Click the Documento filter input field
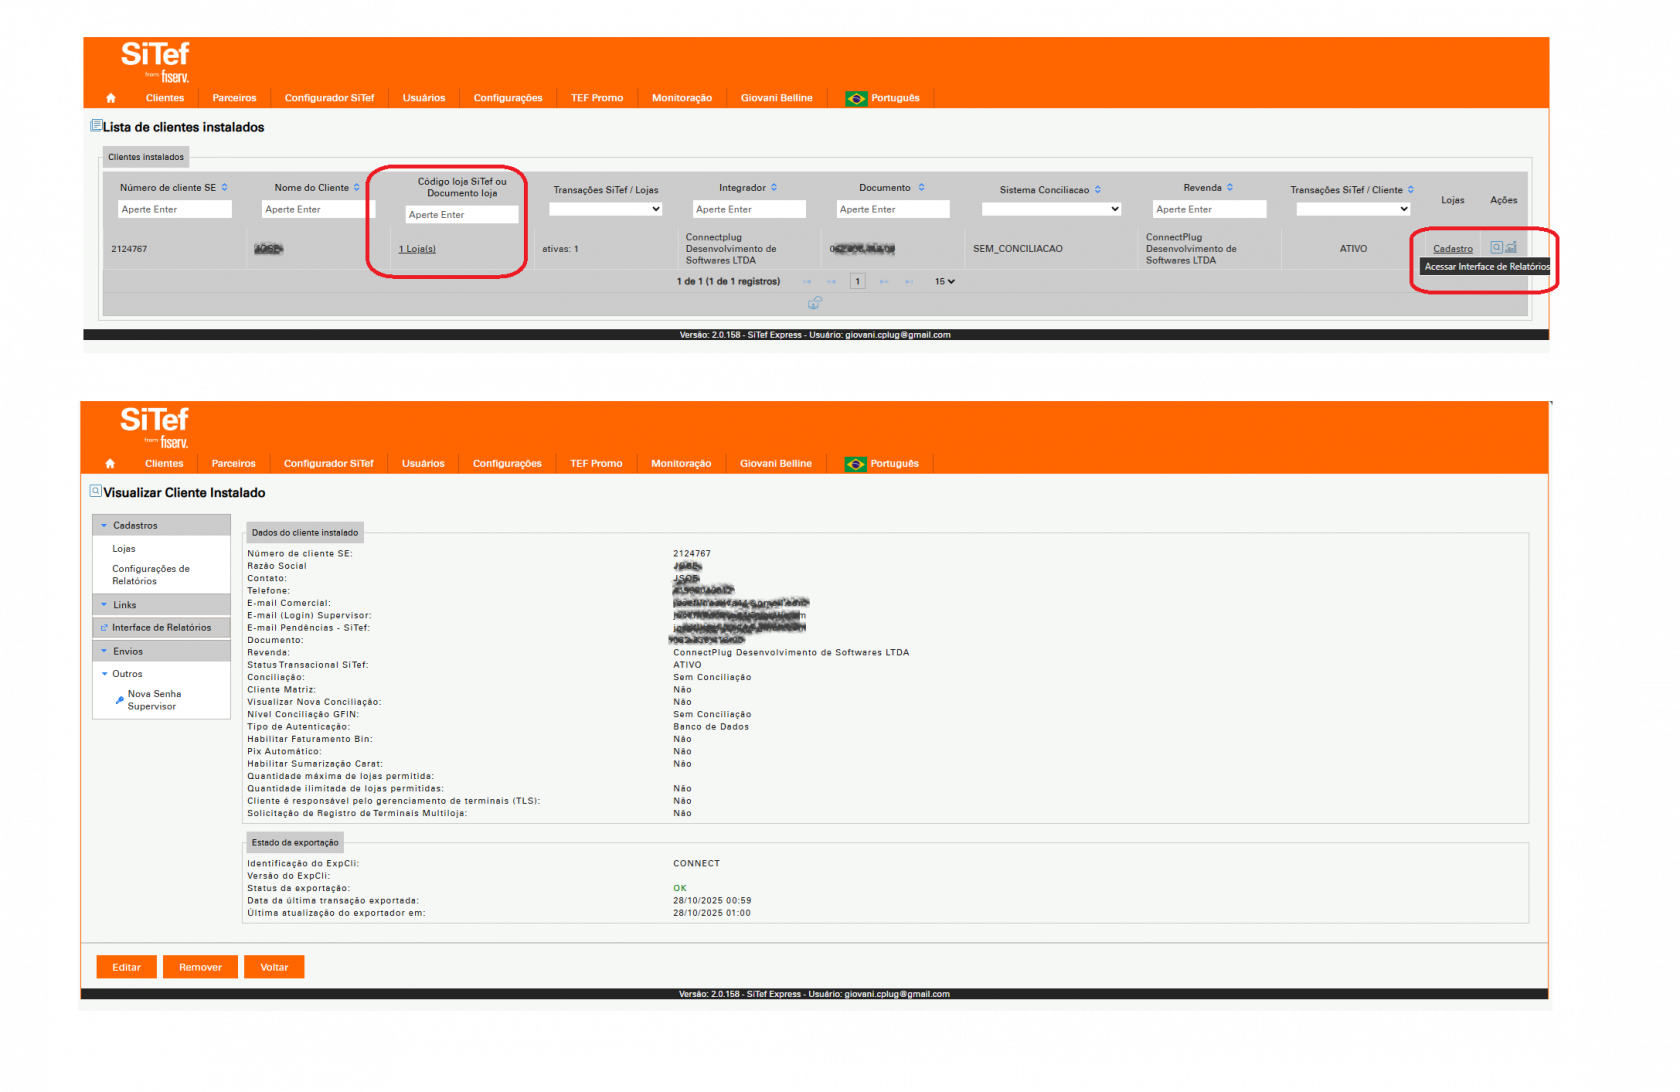The image size is (1680, 1092). [892, 209]
